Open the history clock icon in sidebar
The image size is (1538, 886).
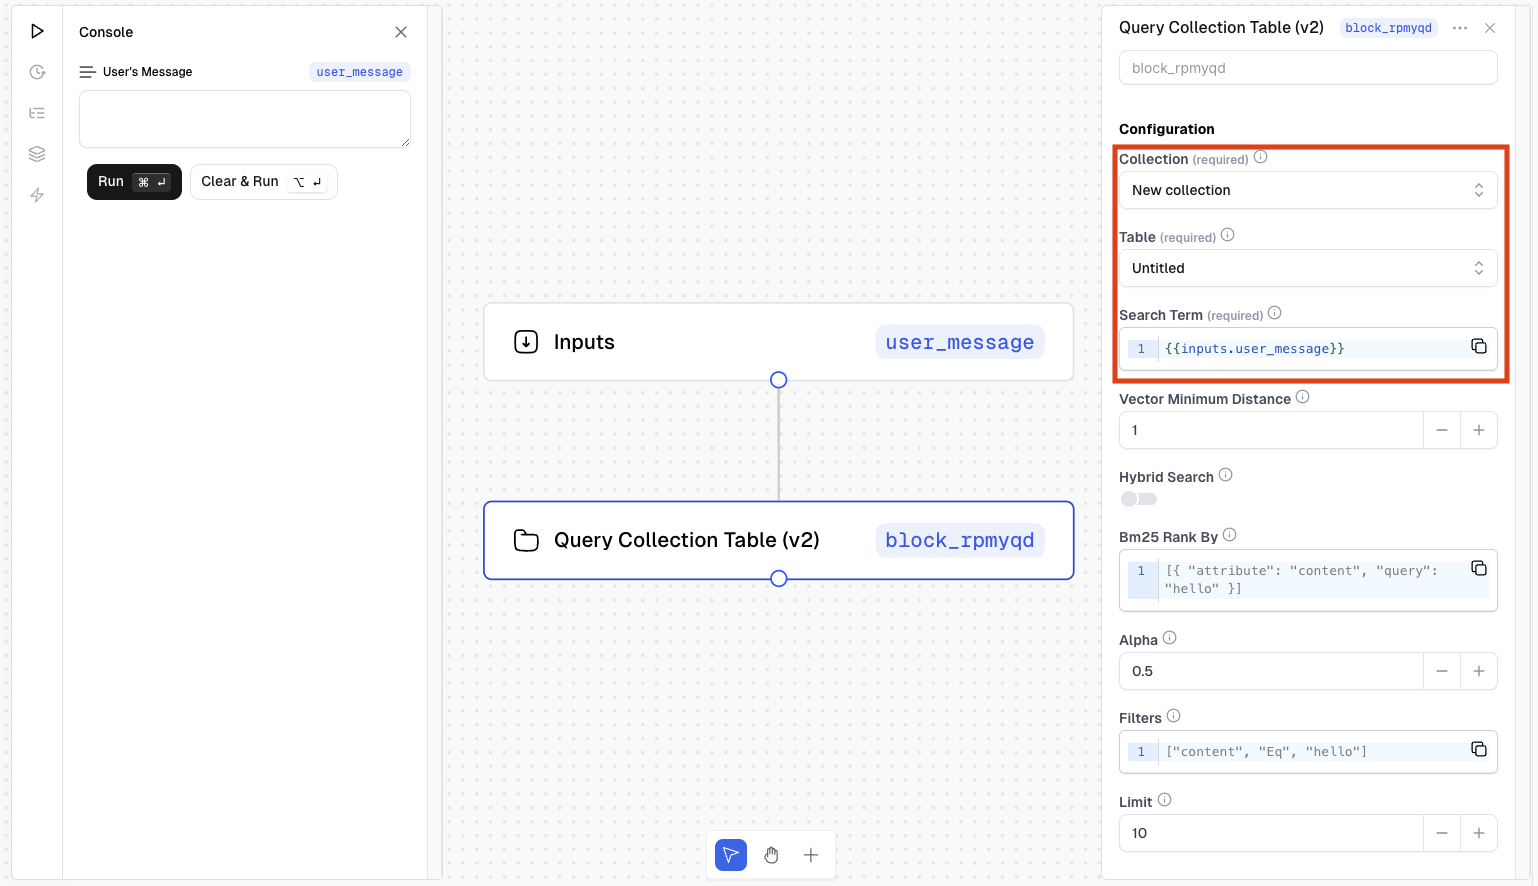(x=37, y=72)
